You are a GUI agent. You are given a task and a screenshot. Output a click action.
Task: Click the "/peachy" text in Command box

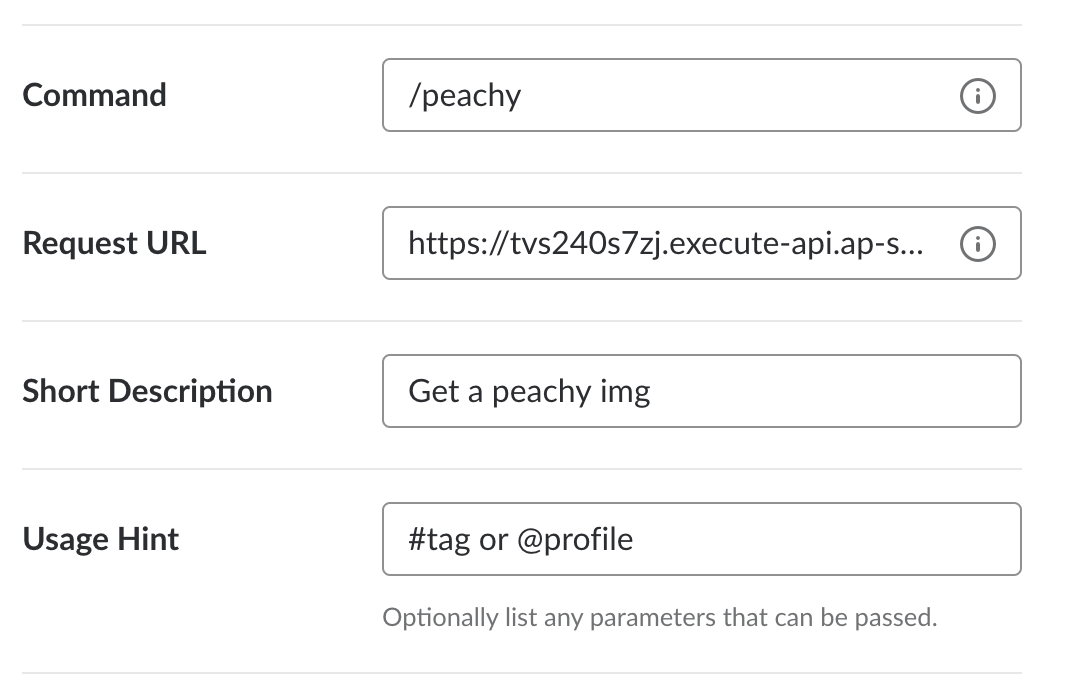pyautogui.click(x=465, y=97)
